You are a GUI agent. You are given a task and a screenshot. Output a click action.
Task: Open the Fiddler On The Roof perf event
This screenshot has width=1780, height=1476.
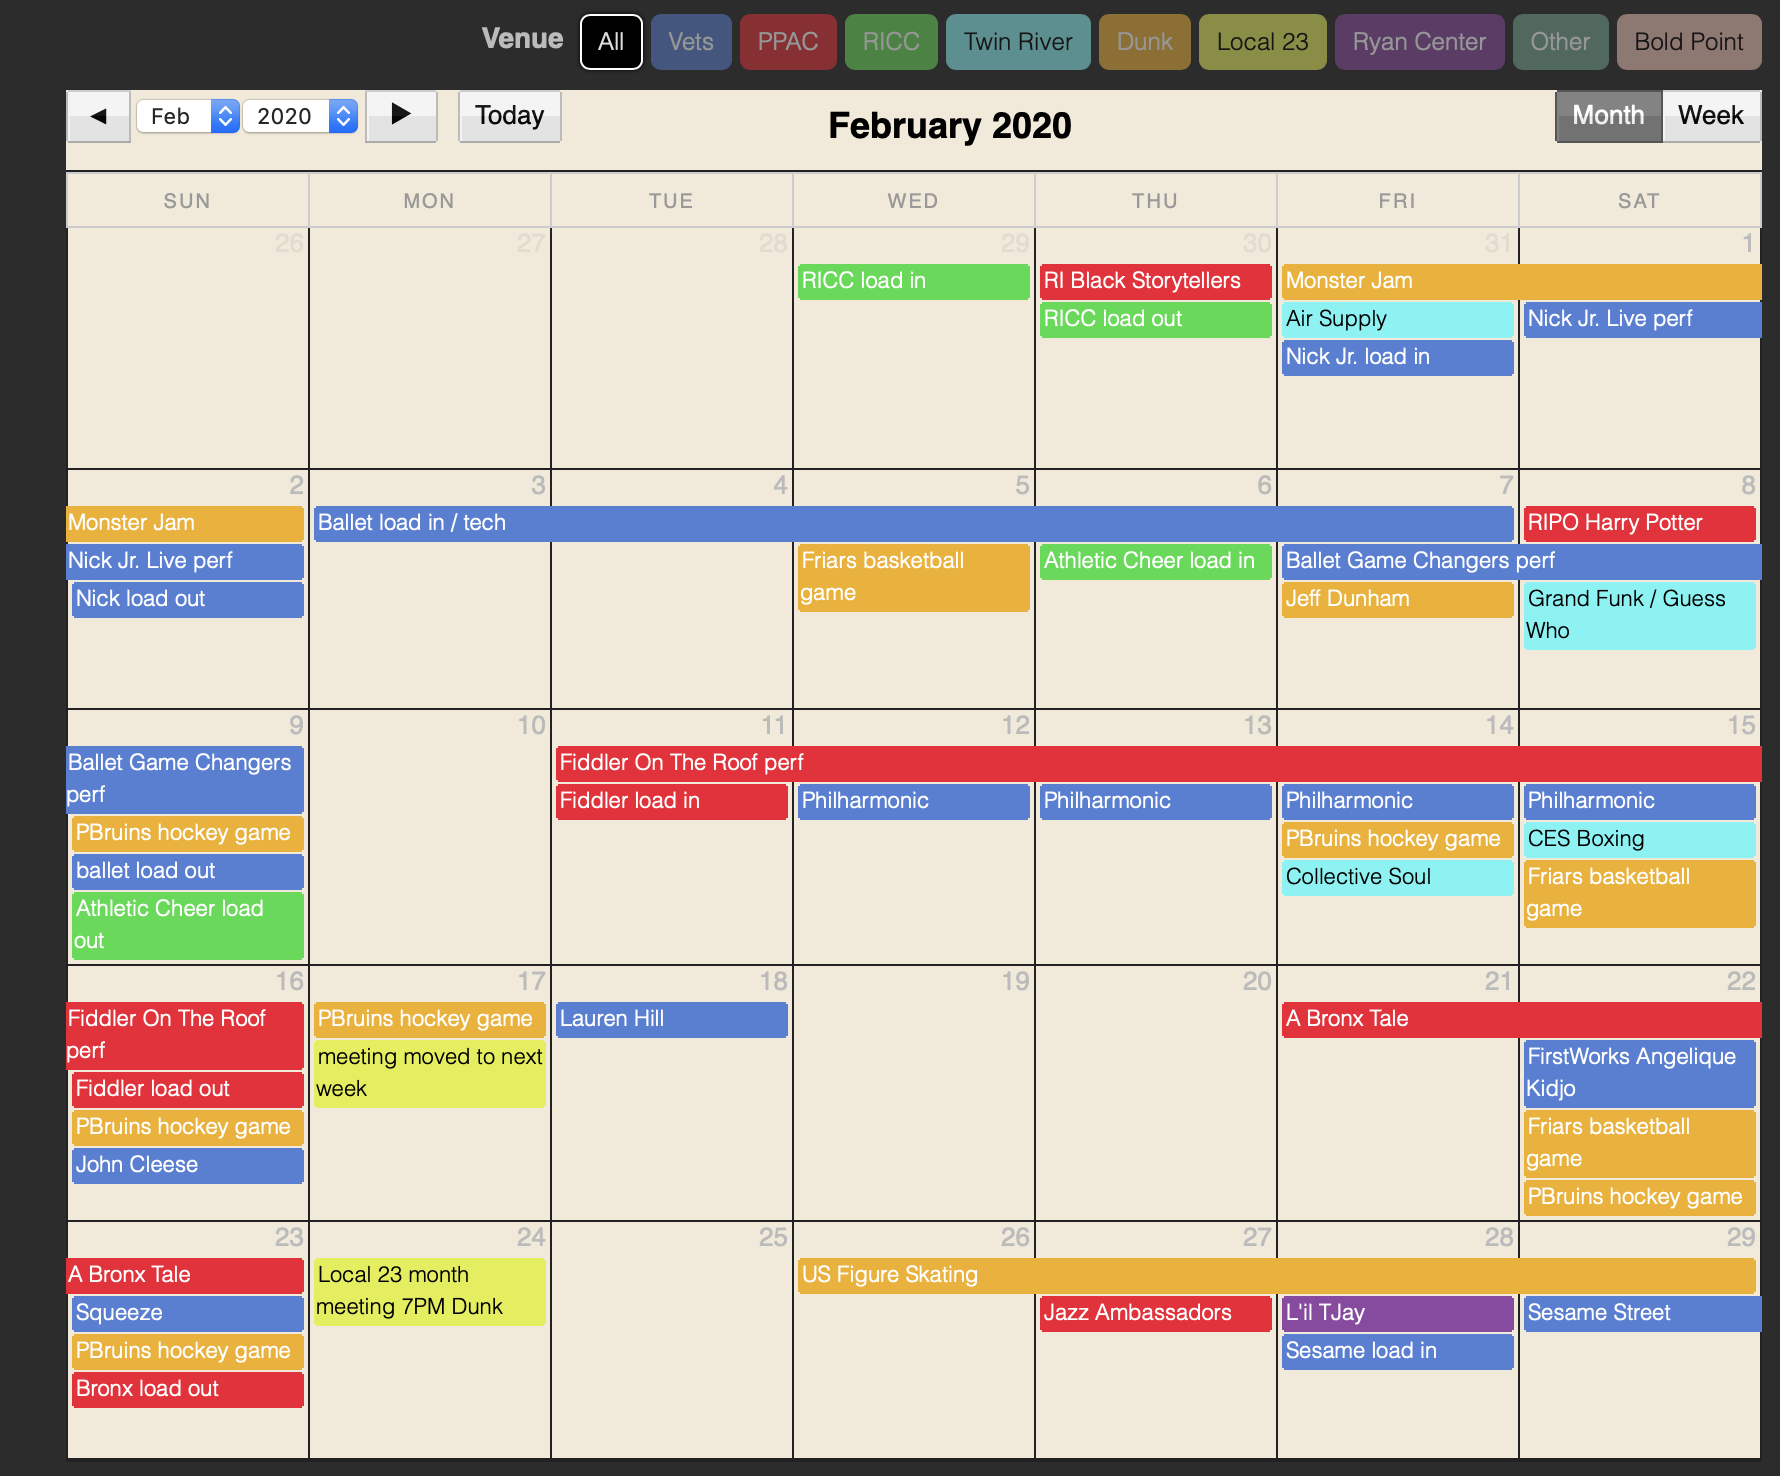[x=1157, y=763]
